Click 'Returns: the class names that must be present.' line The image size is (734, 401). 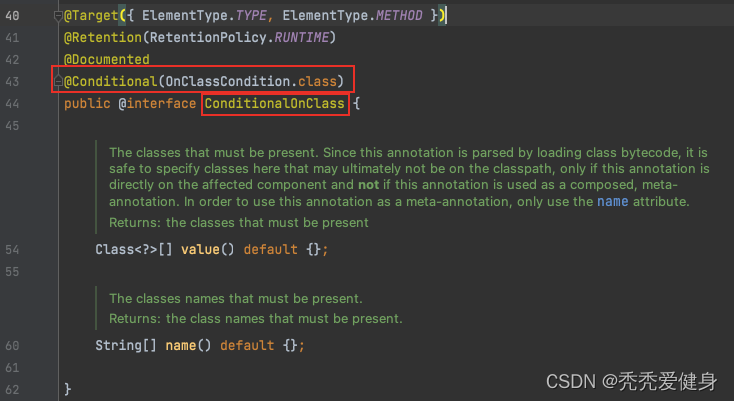pyautogui.click(x=256, y=319)
